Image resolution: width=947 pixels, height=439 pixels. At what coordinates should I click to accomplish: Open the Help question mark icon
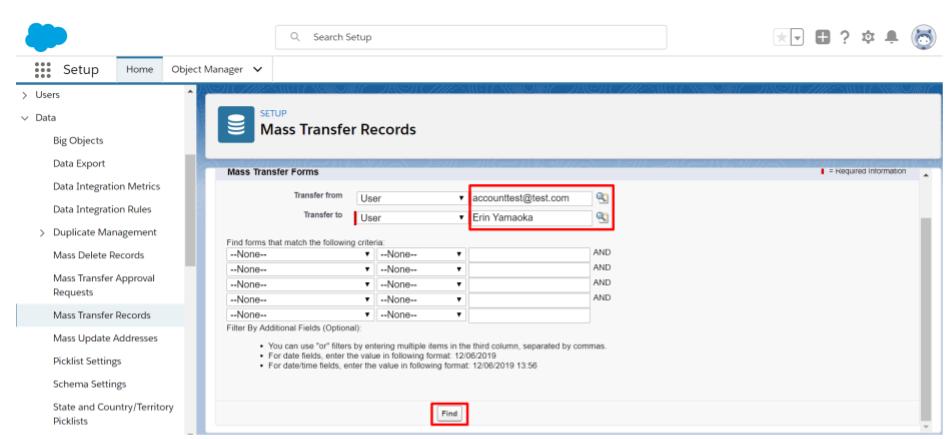click(x=845, y=37)
